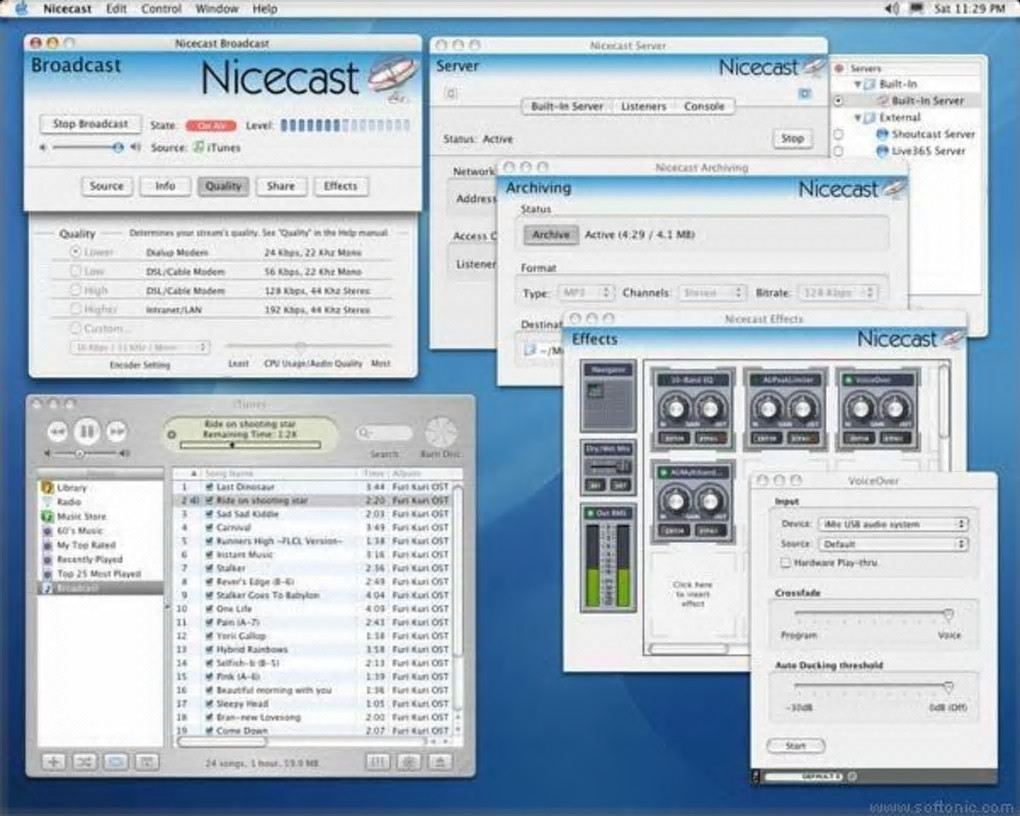Pause playback in iTunes
Viewport: 1020px width, 816px height.
click(87, 431)
